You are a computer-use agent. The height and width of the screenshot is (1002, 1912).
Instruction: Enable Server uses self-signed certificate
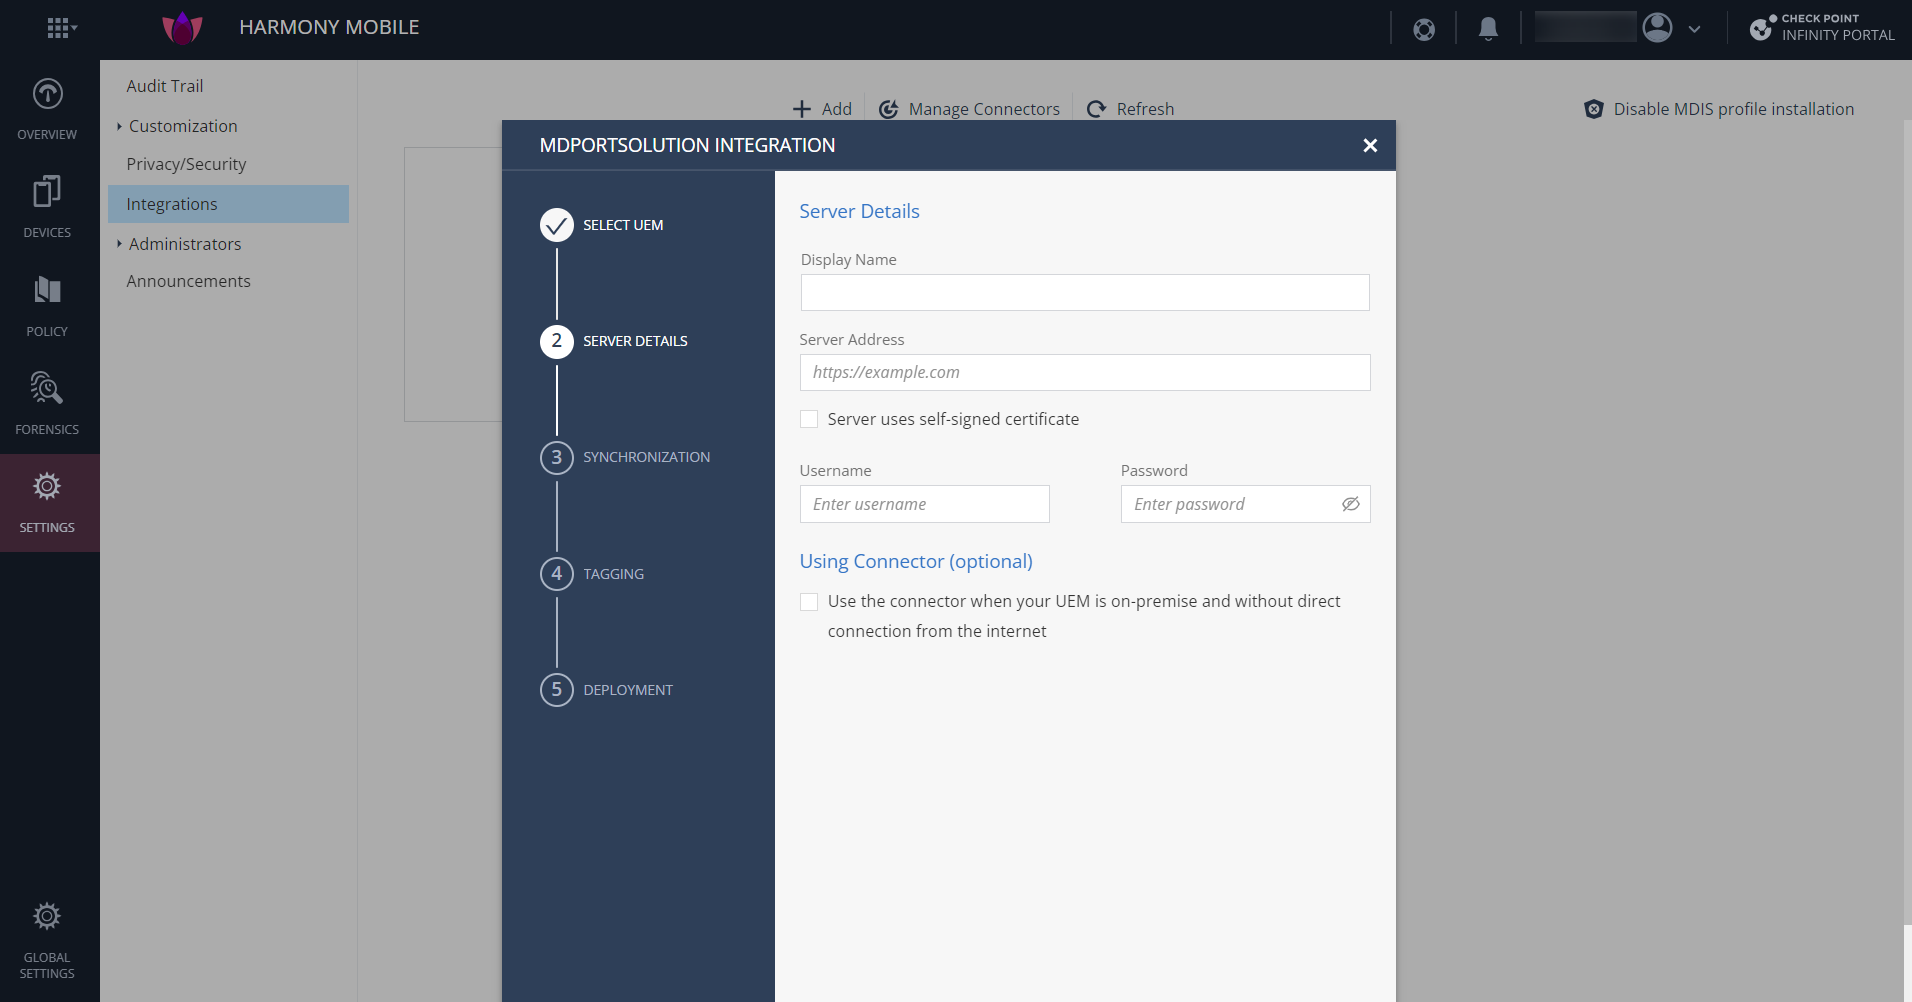click(809, 419)
